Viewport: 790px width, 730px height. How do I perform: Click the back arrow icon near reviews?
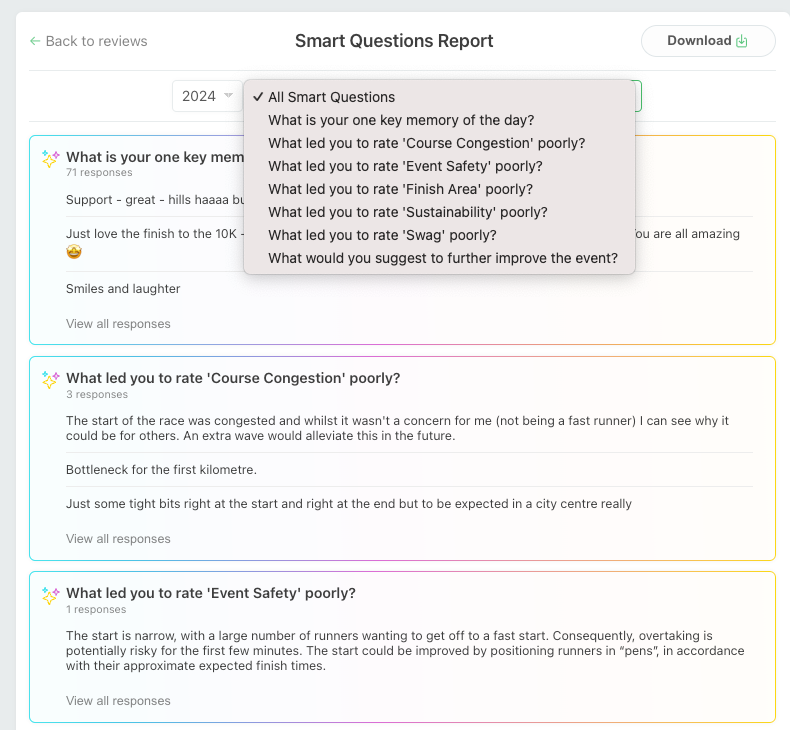coord(35,41)
